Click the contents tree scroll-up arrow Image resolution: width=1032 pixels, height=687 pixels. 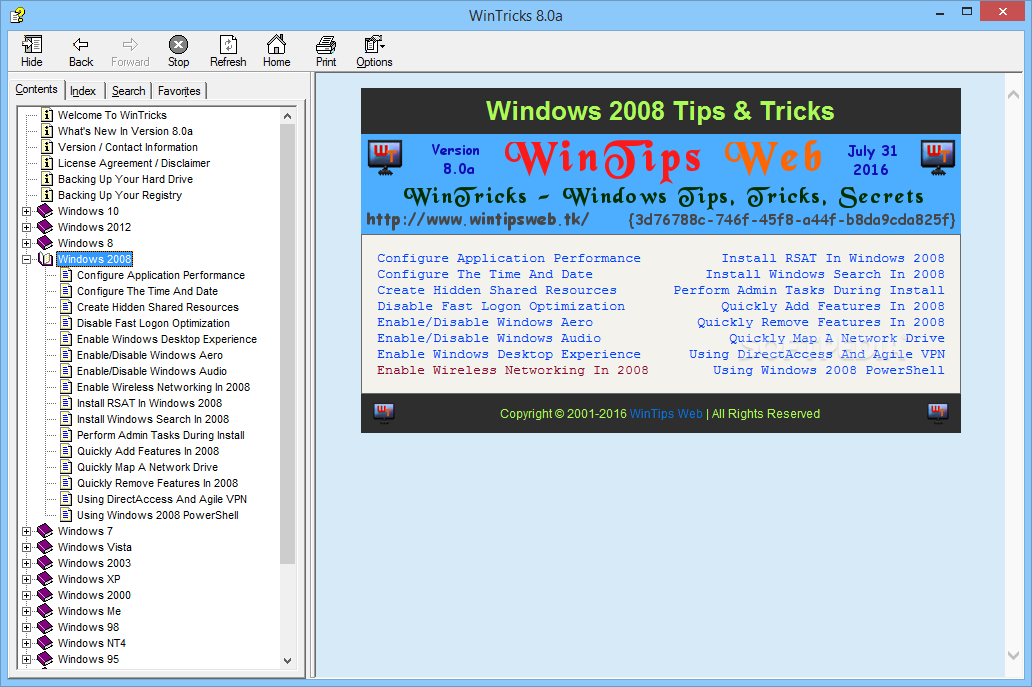point(287,116)
